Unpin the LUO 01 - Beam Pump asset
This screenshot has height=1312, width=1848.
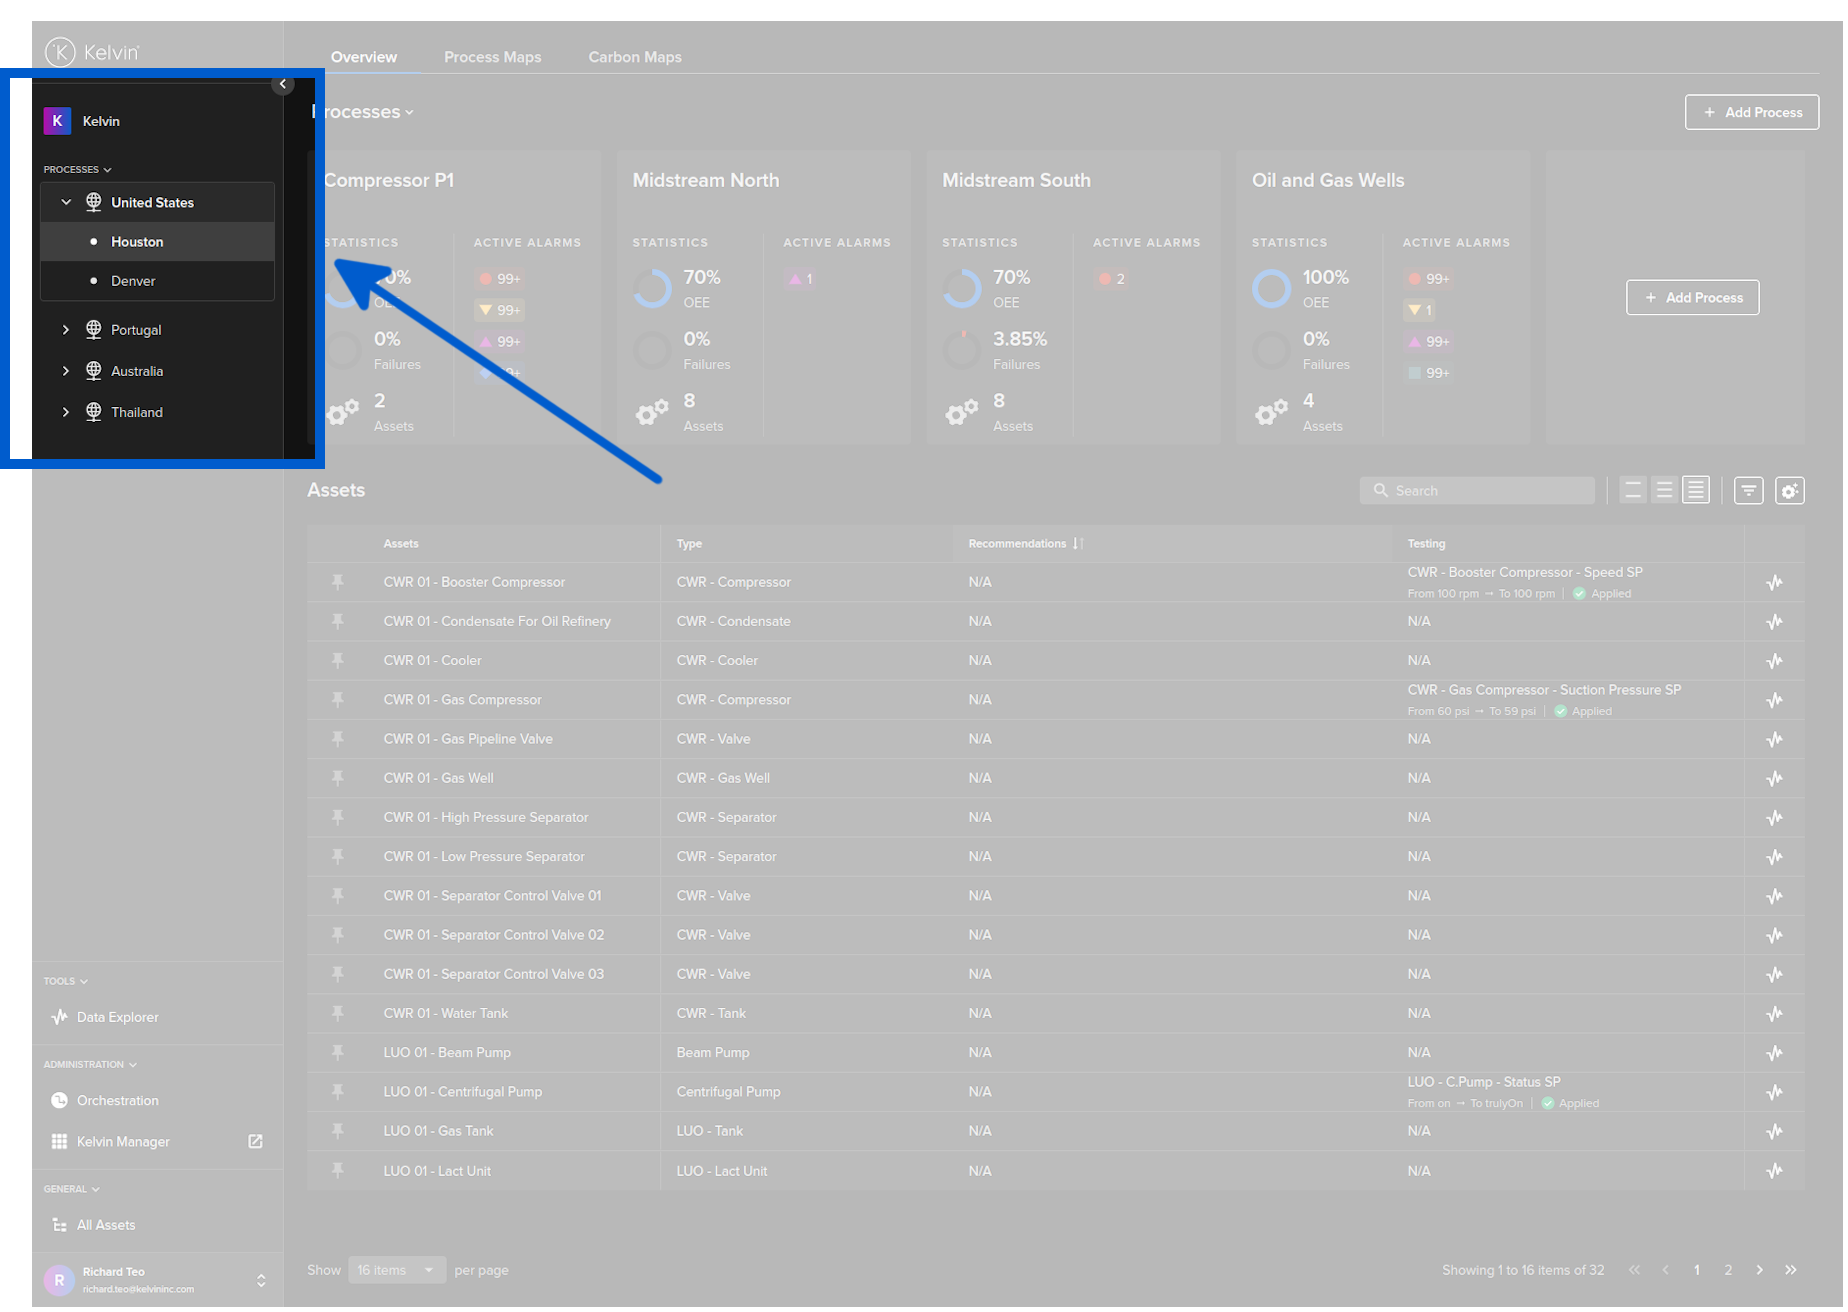338,1052
